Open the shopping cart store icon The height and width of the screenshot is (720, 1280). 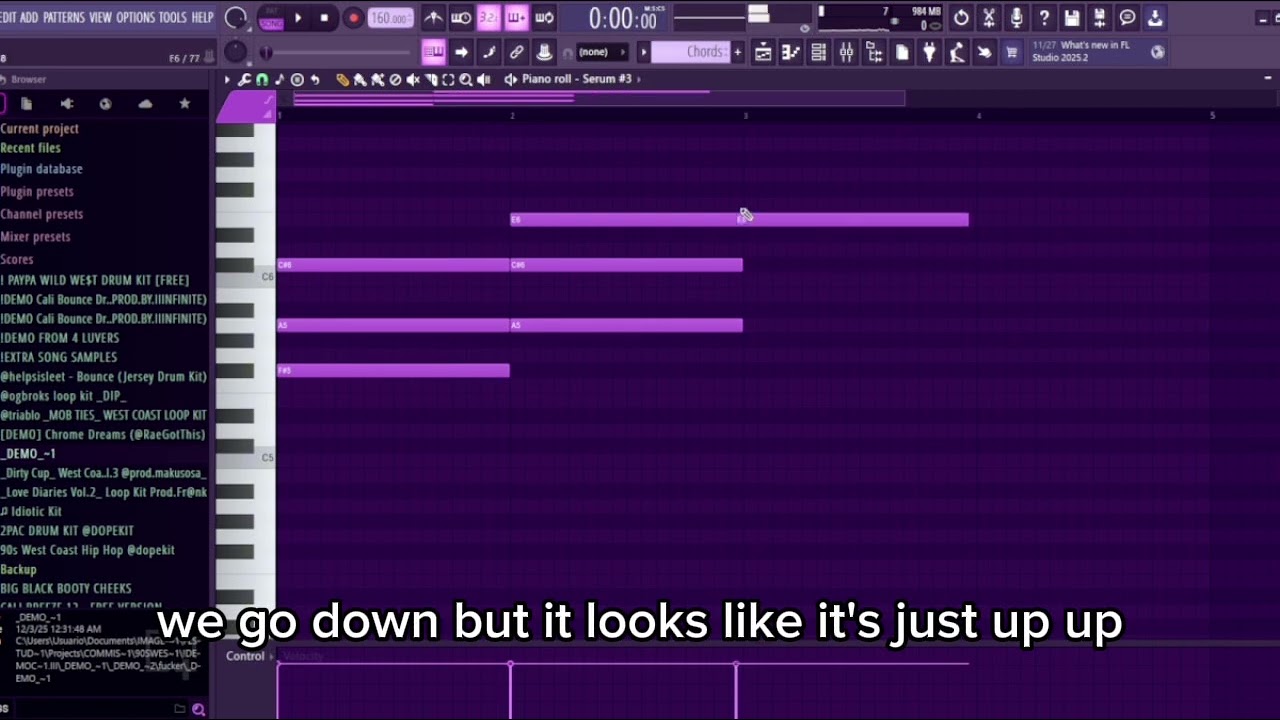point(1012,52)
